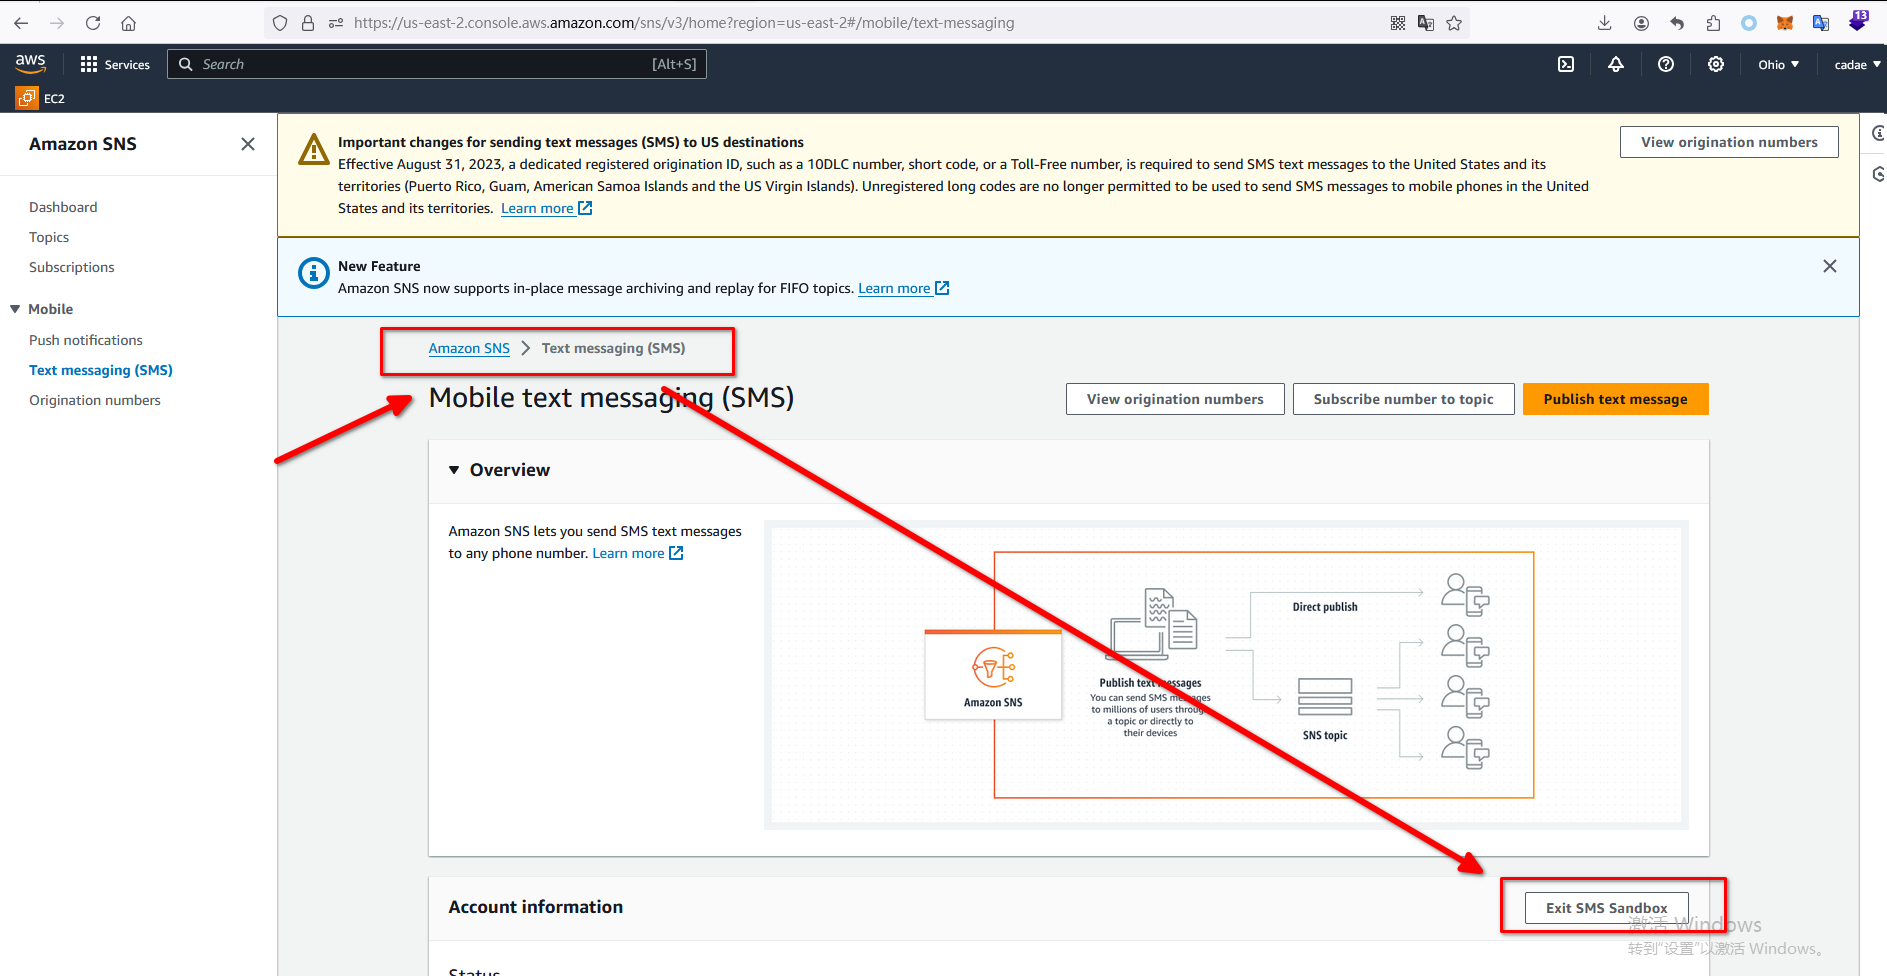Open the cadae account dropdown
Screen dimensions: 1887x976
(1856, 64)
